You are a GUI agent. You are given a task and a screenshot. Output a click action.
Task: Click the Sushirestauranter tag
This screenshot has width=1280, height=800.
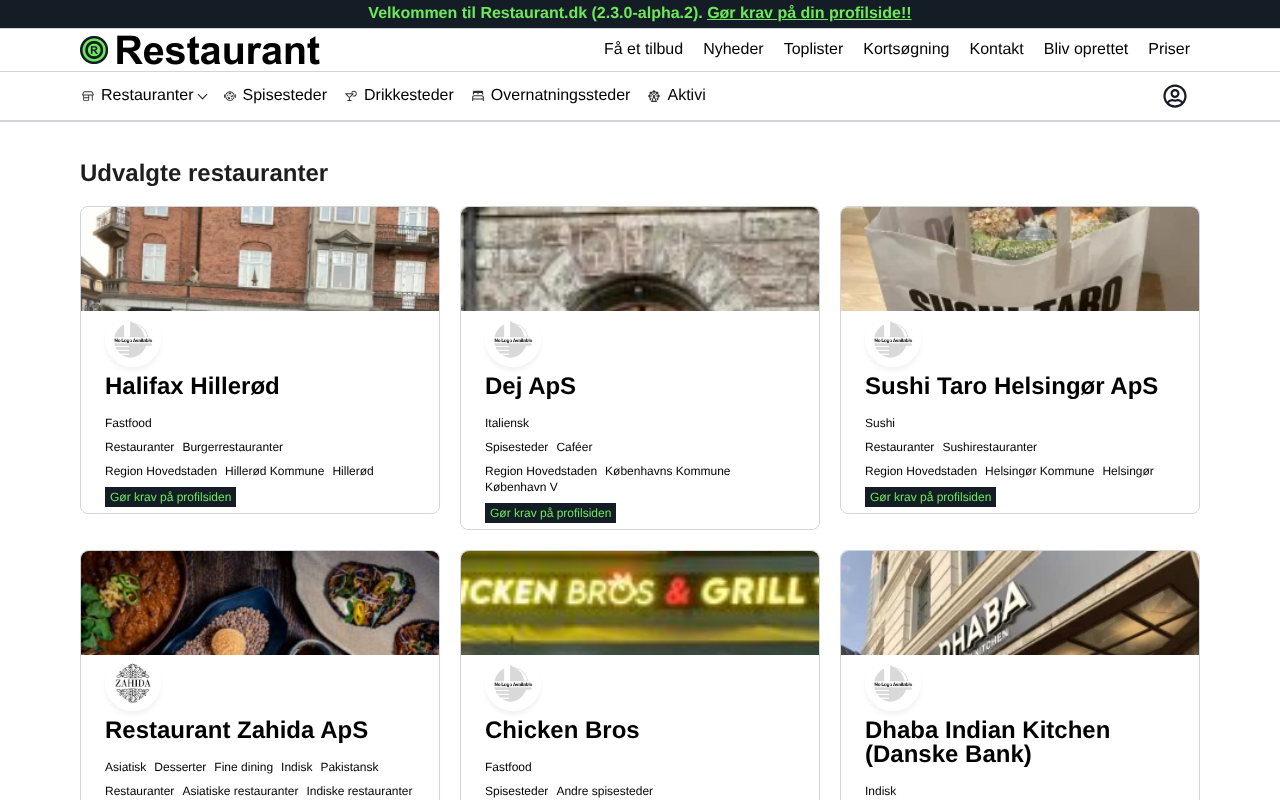(x=989, y=447)
